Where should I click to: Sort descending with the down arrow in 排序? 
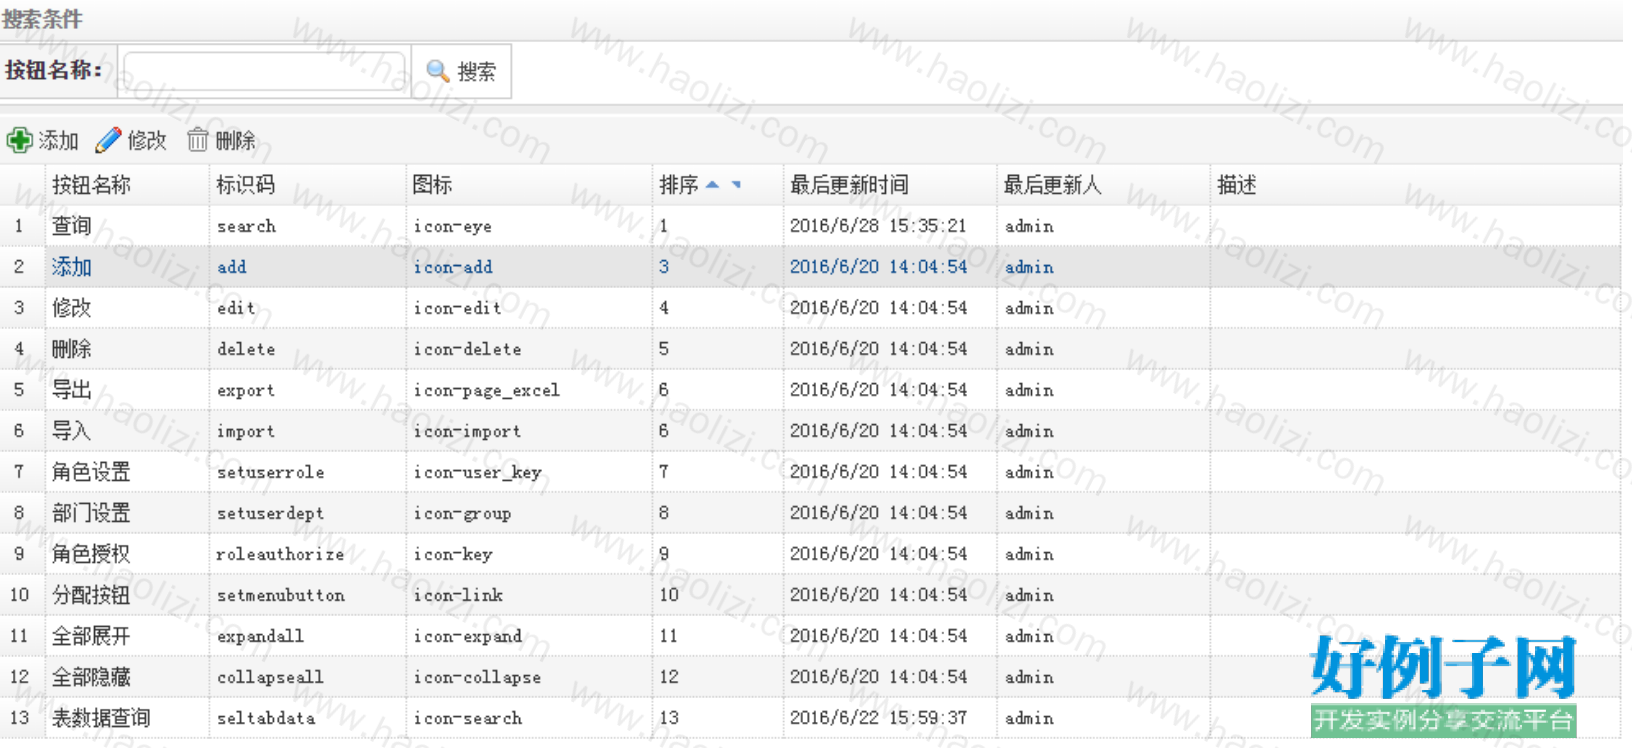tap(736, 185)
